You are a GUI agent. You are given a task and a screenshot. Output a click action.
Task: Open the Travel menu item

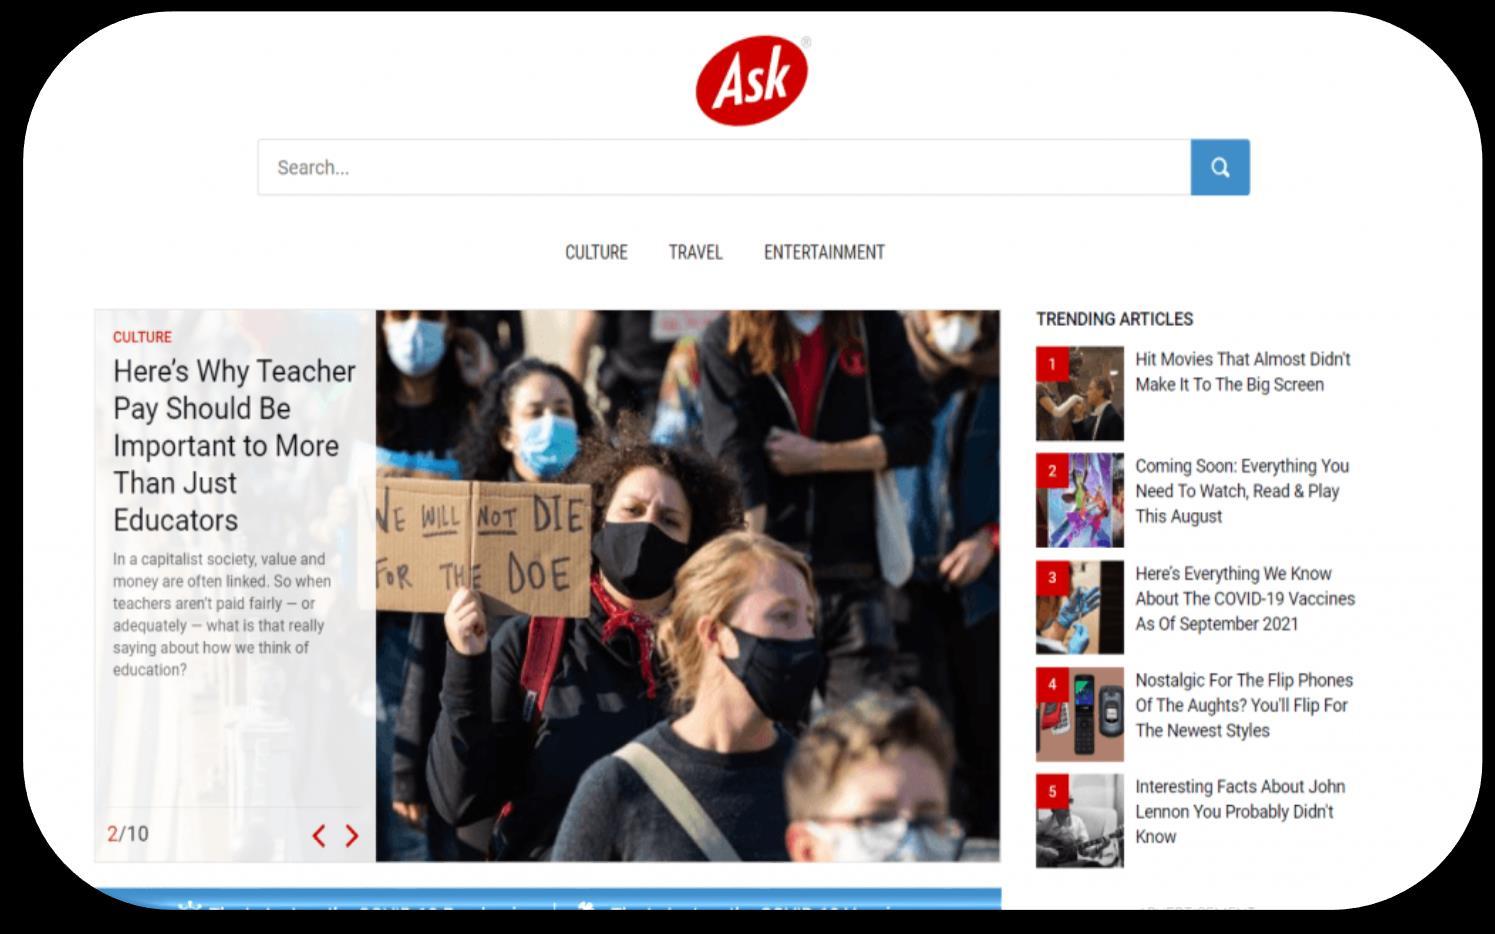pos(695,252)
